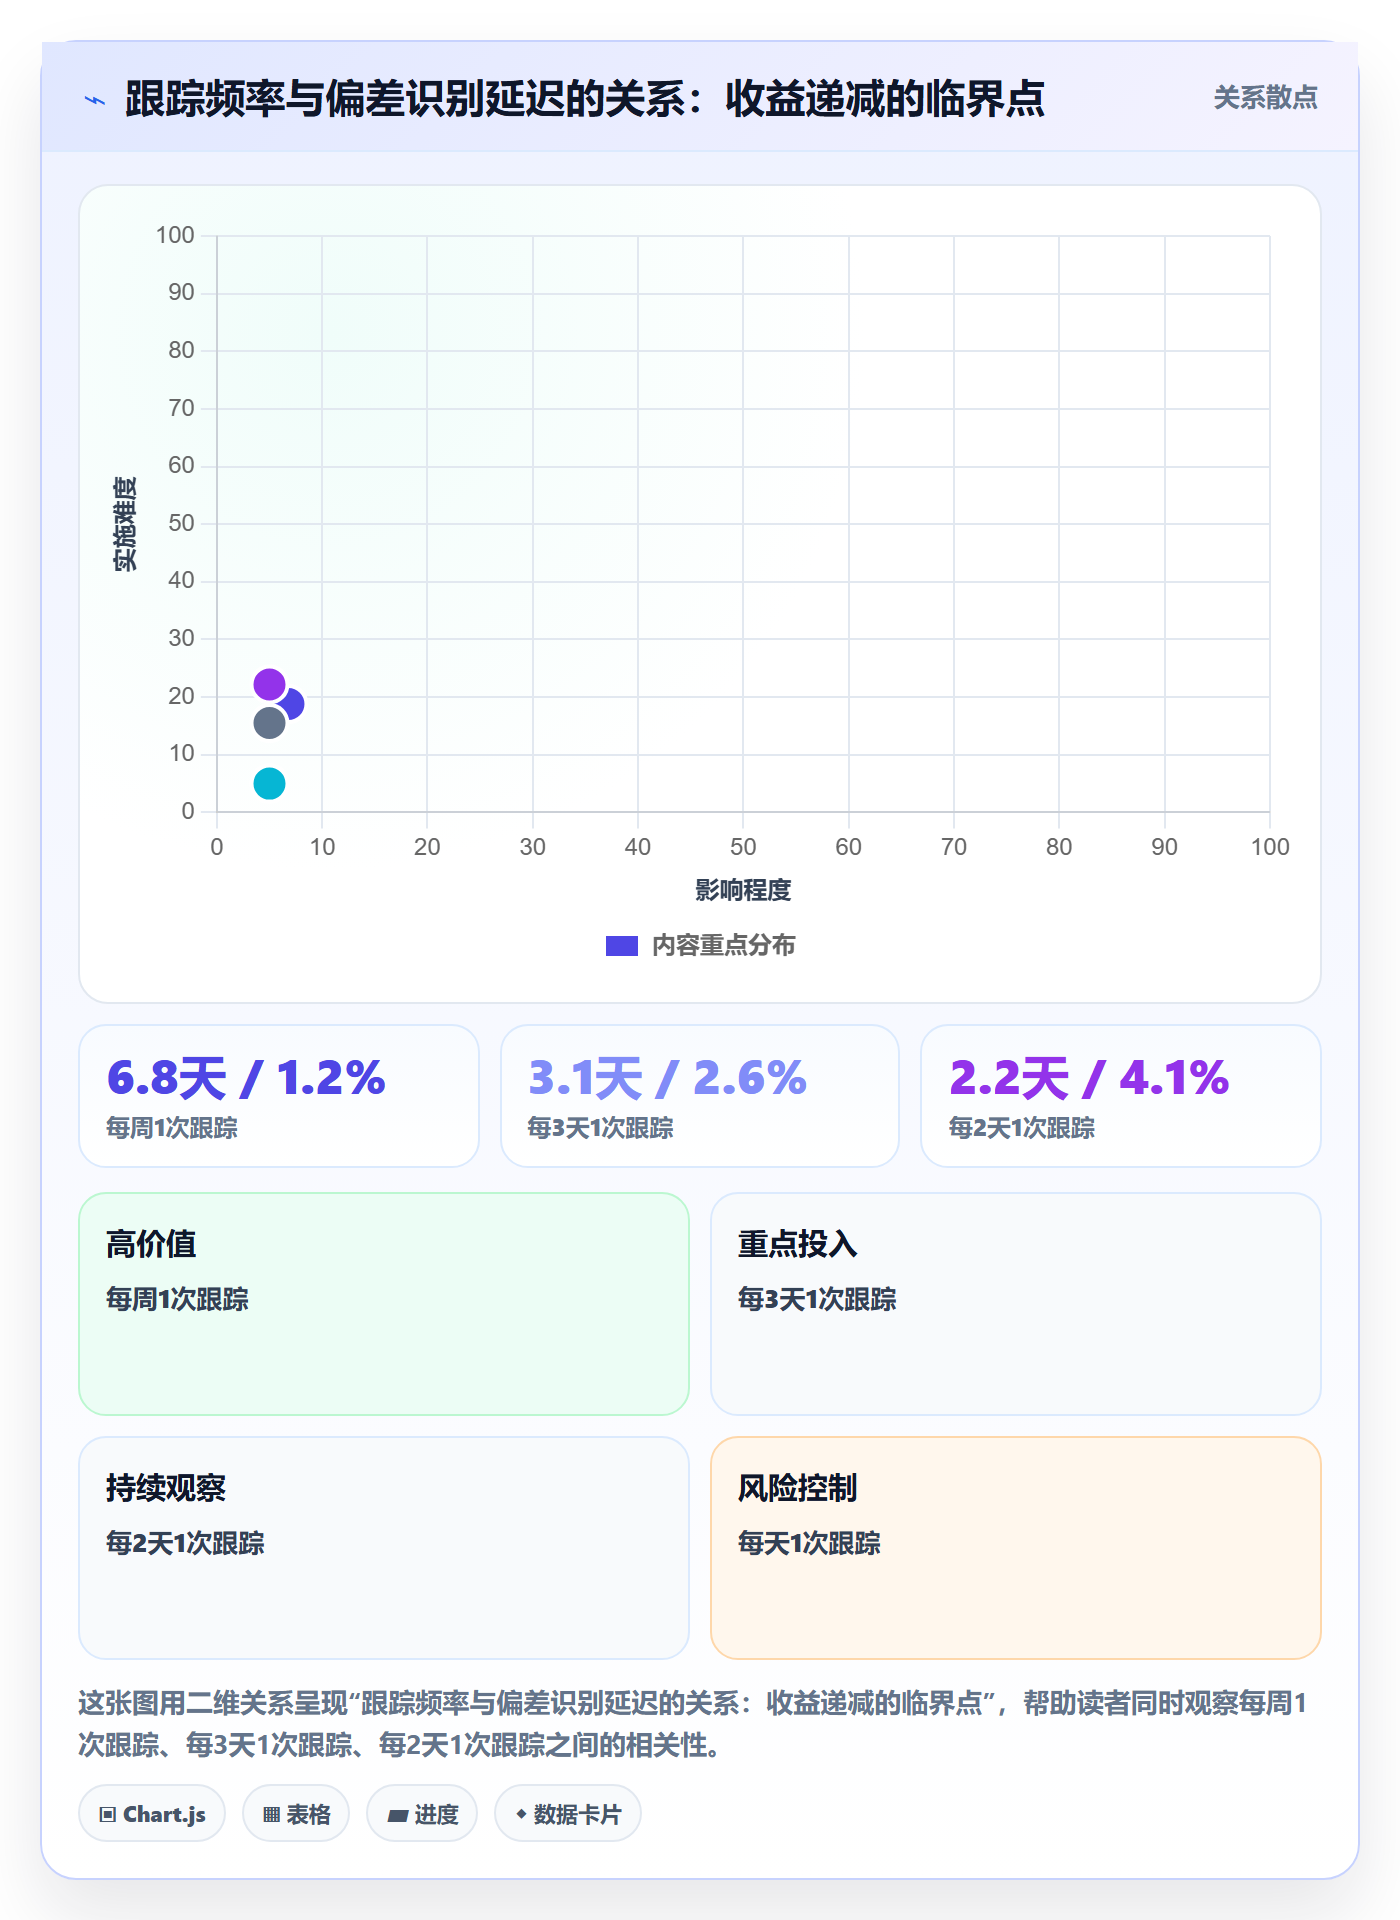Click the gray scatter point near 15
This screenshot has height=1920, width=1400.
click(x=269, y=723)
